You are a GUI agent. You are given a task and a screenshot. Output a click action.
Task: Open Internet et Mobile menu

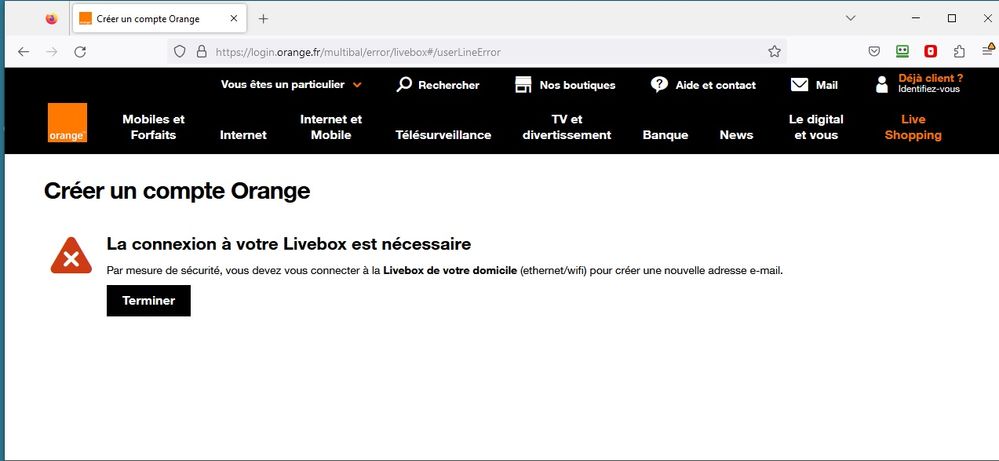331,127
